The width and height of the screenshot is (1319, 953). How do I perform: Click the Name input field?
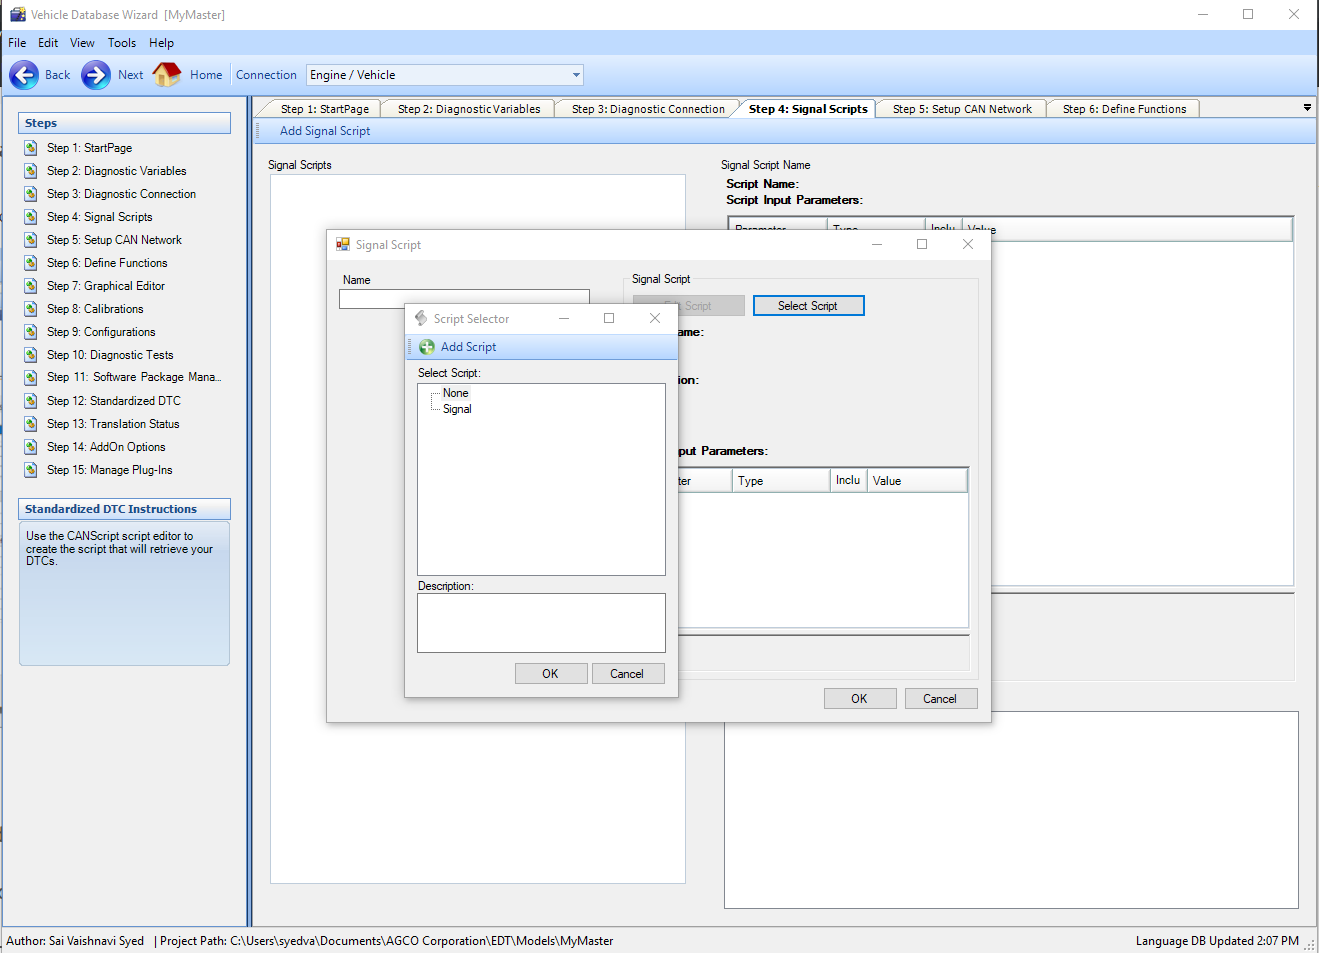click(x=464, y=299)
